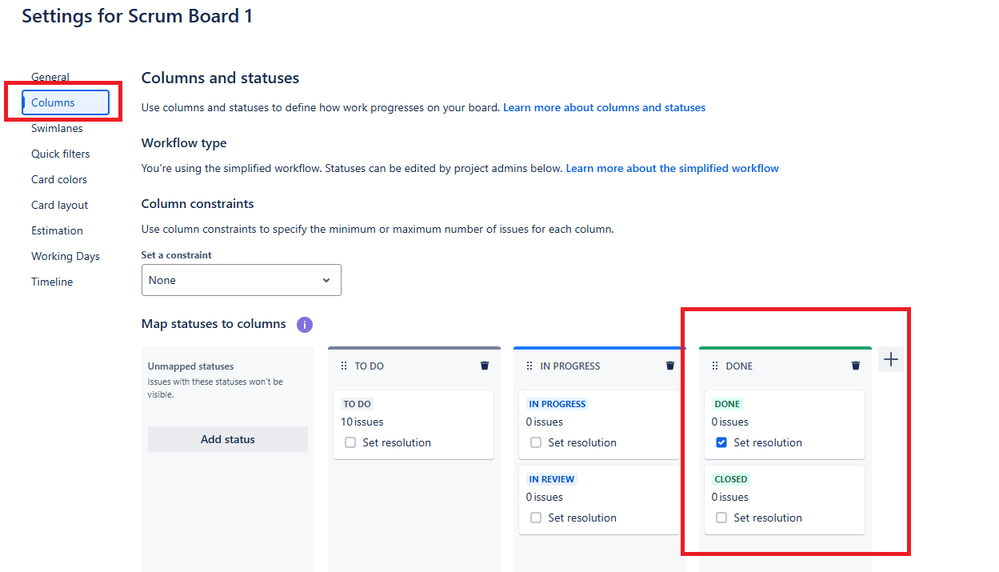Open the Set a constraint dropdown
This screenshot has height=572, width=999.
click(241, 280)
